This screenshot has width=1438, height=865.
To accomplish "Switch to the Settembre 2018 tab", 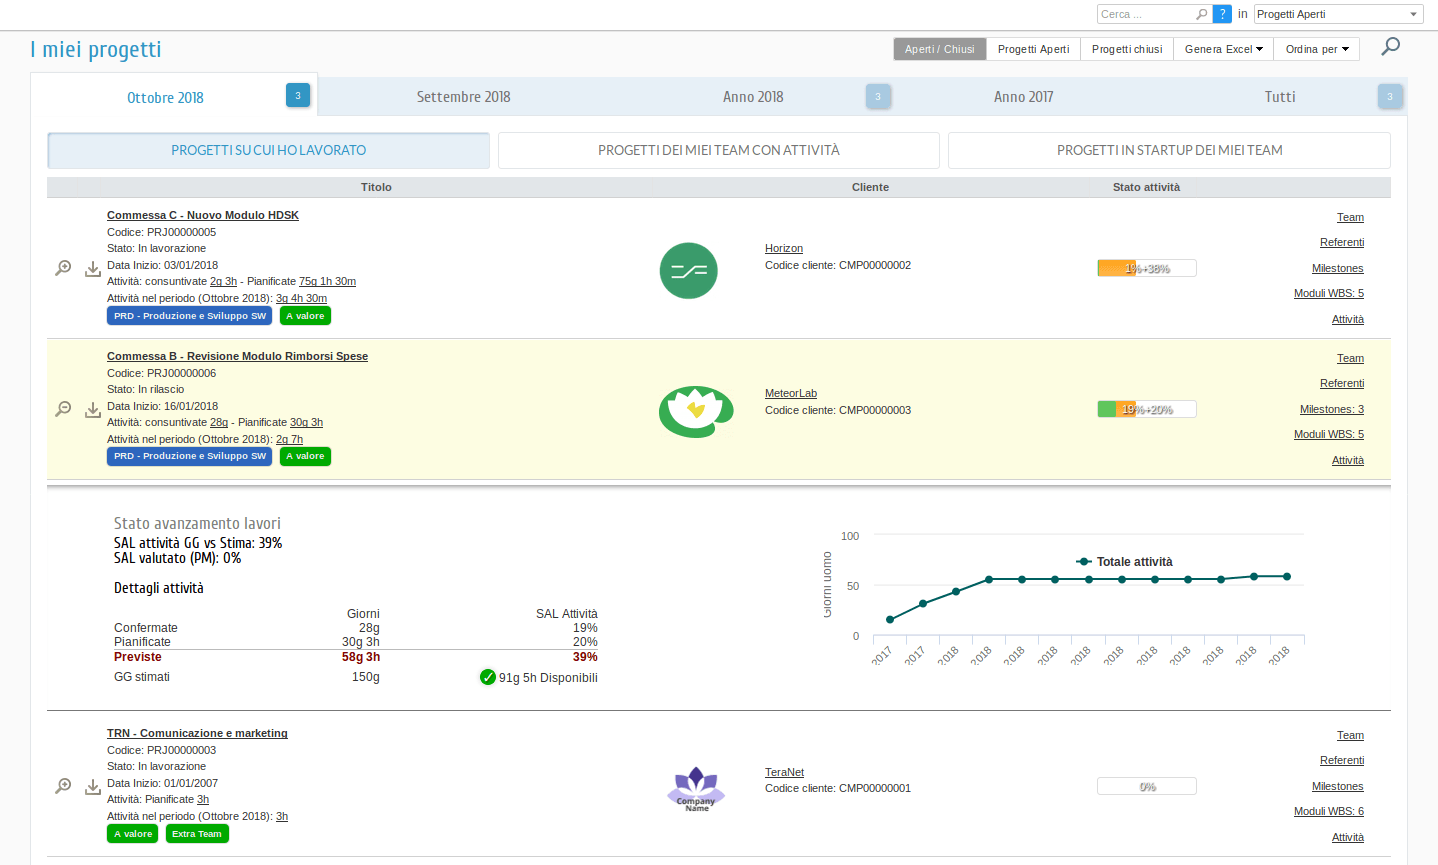I will point(463,97).
